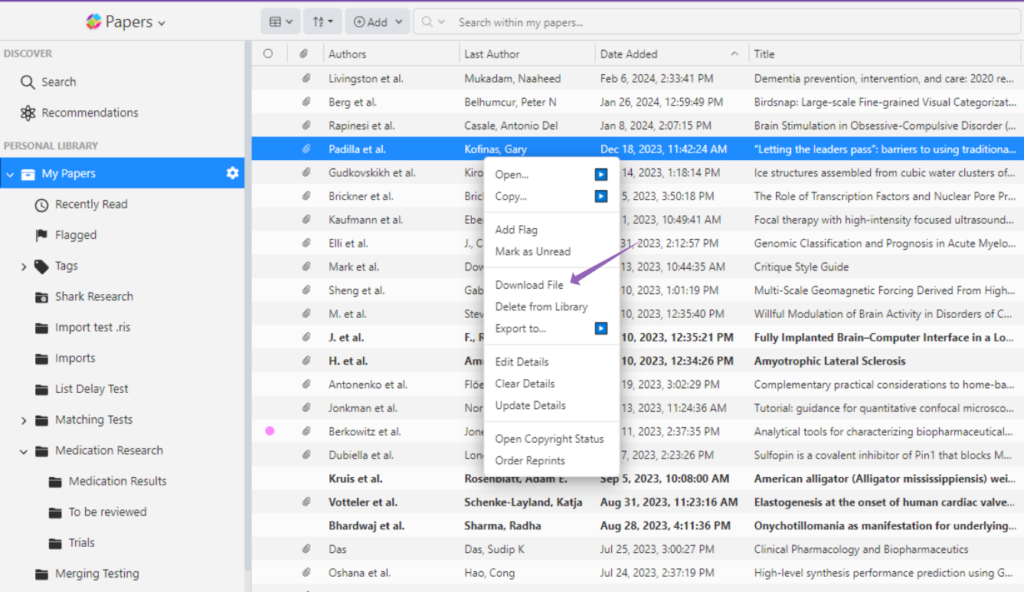
Task: Collapse the Medication Research folder
Action: pos(24,451)
